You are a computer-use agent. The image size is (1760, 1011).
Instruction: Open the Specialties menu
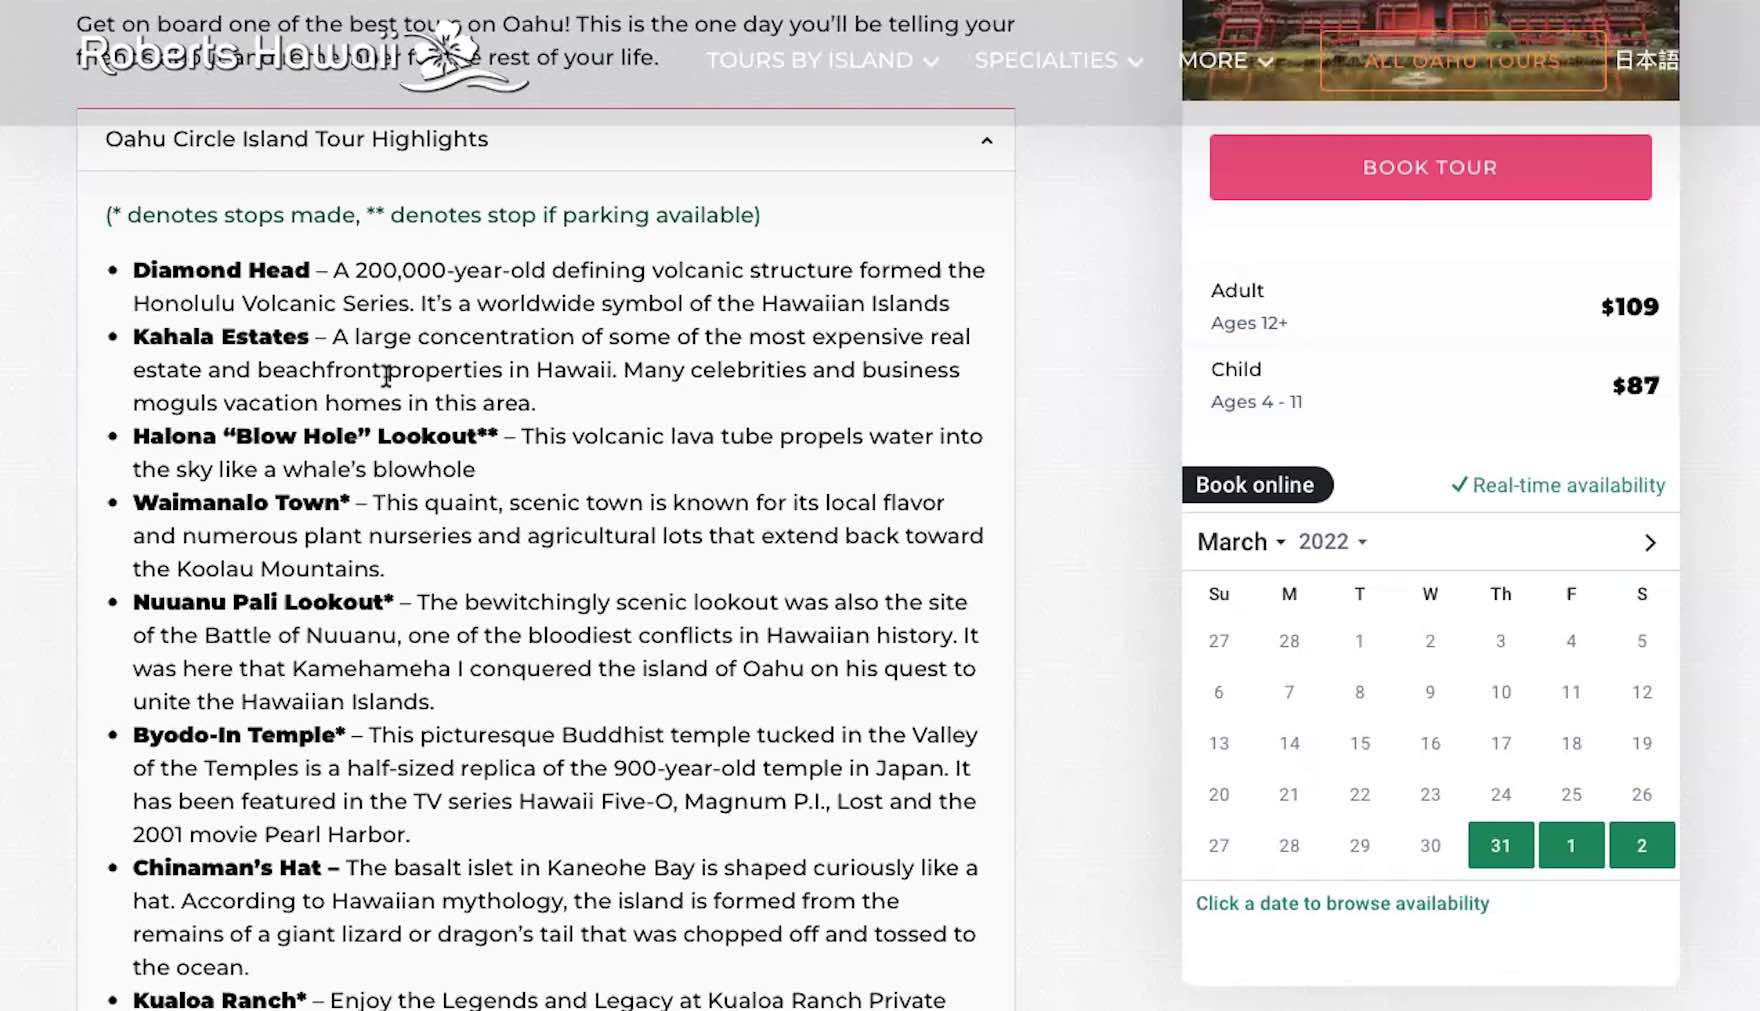[x=1058, y=61]
